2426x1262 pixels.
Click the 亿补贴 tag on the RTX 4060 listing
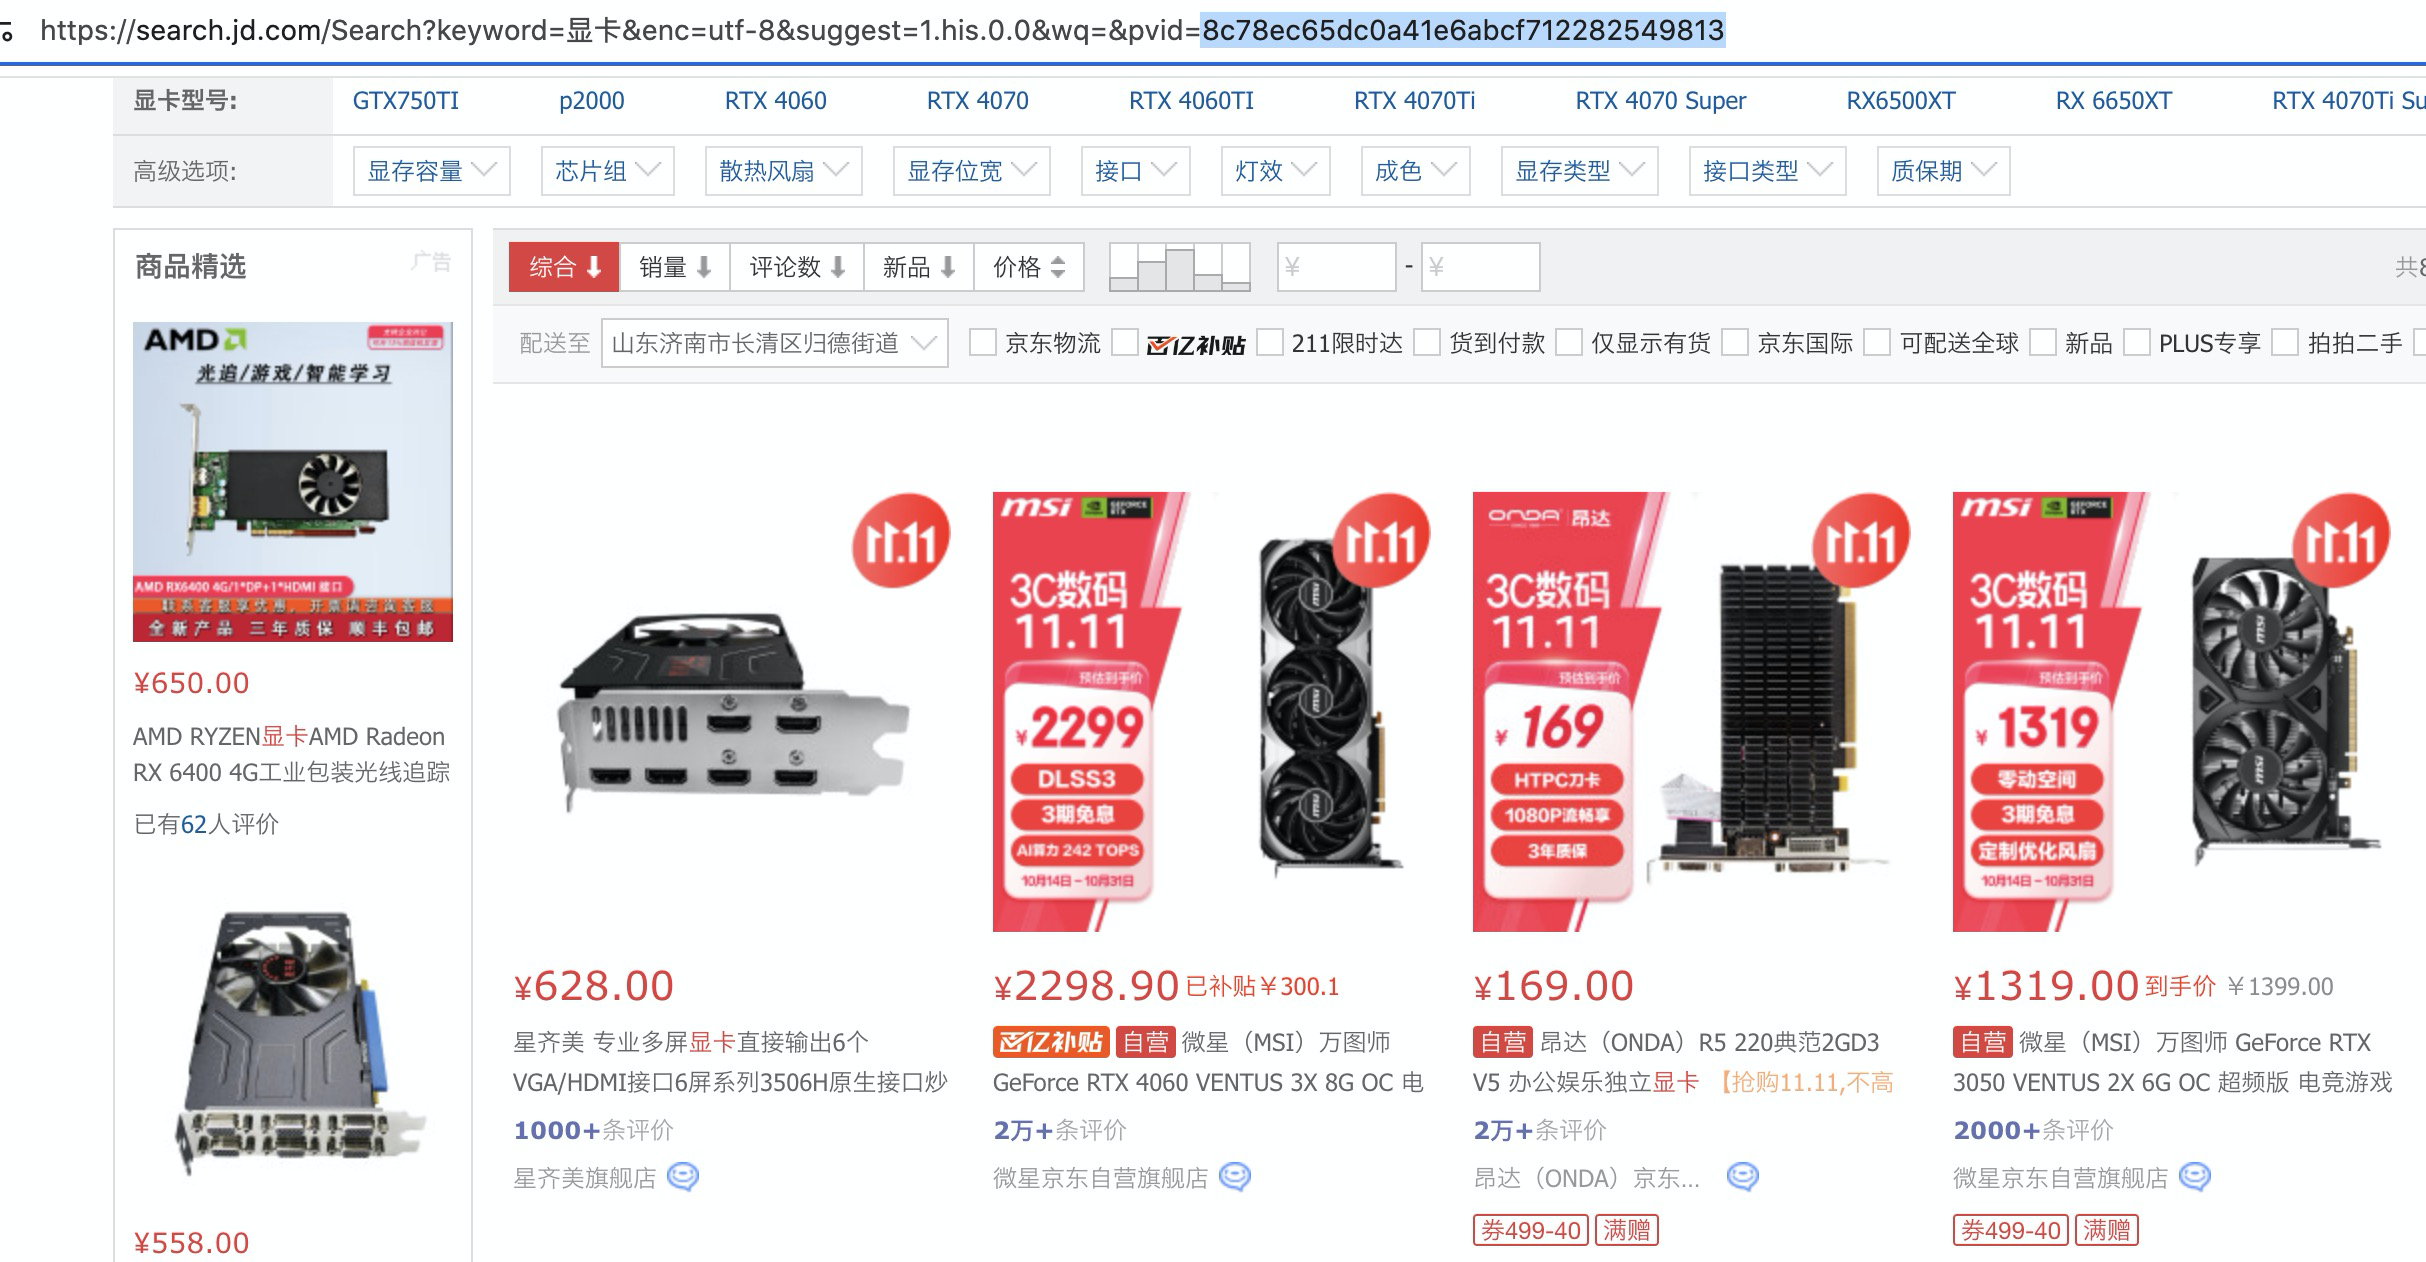(x=1050, y=1042)
